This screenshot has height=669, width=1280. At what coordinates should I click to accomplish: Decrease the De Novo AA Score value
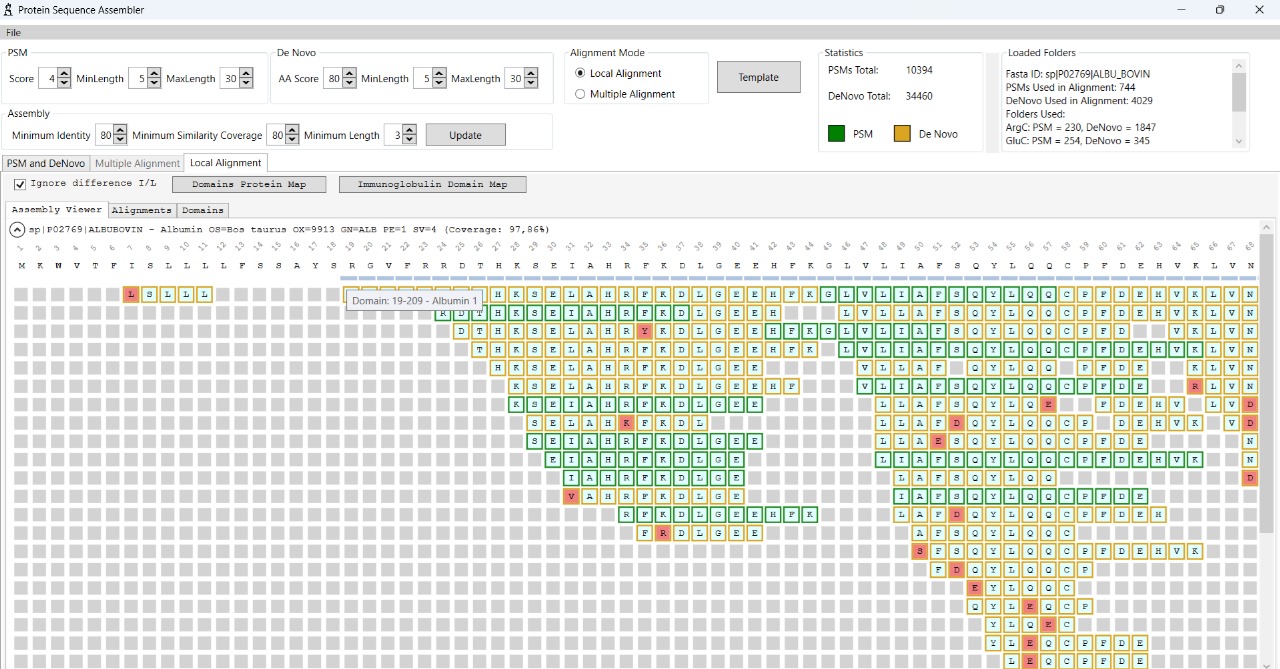click(349, 83)
